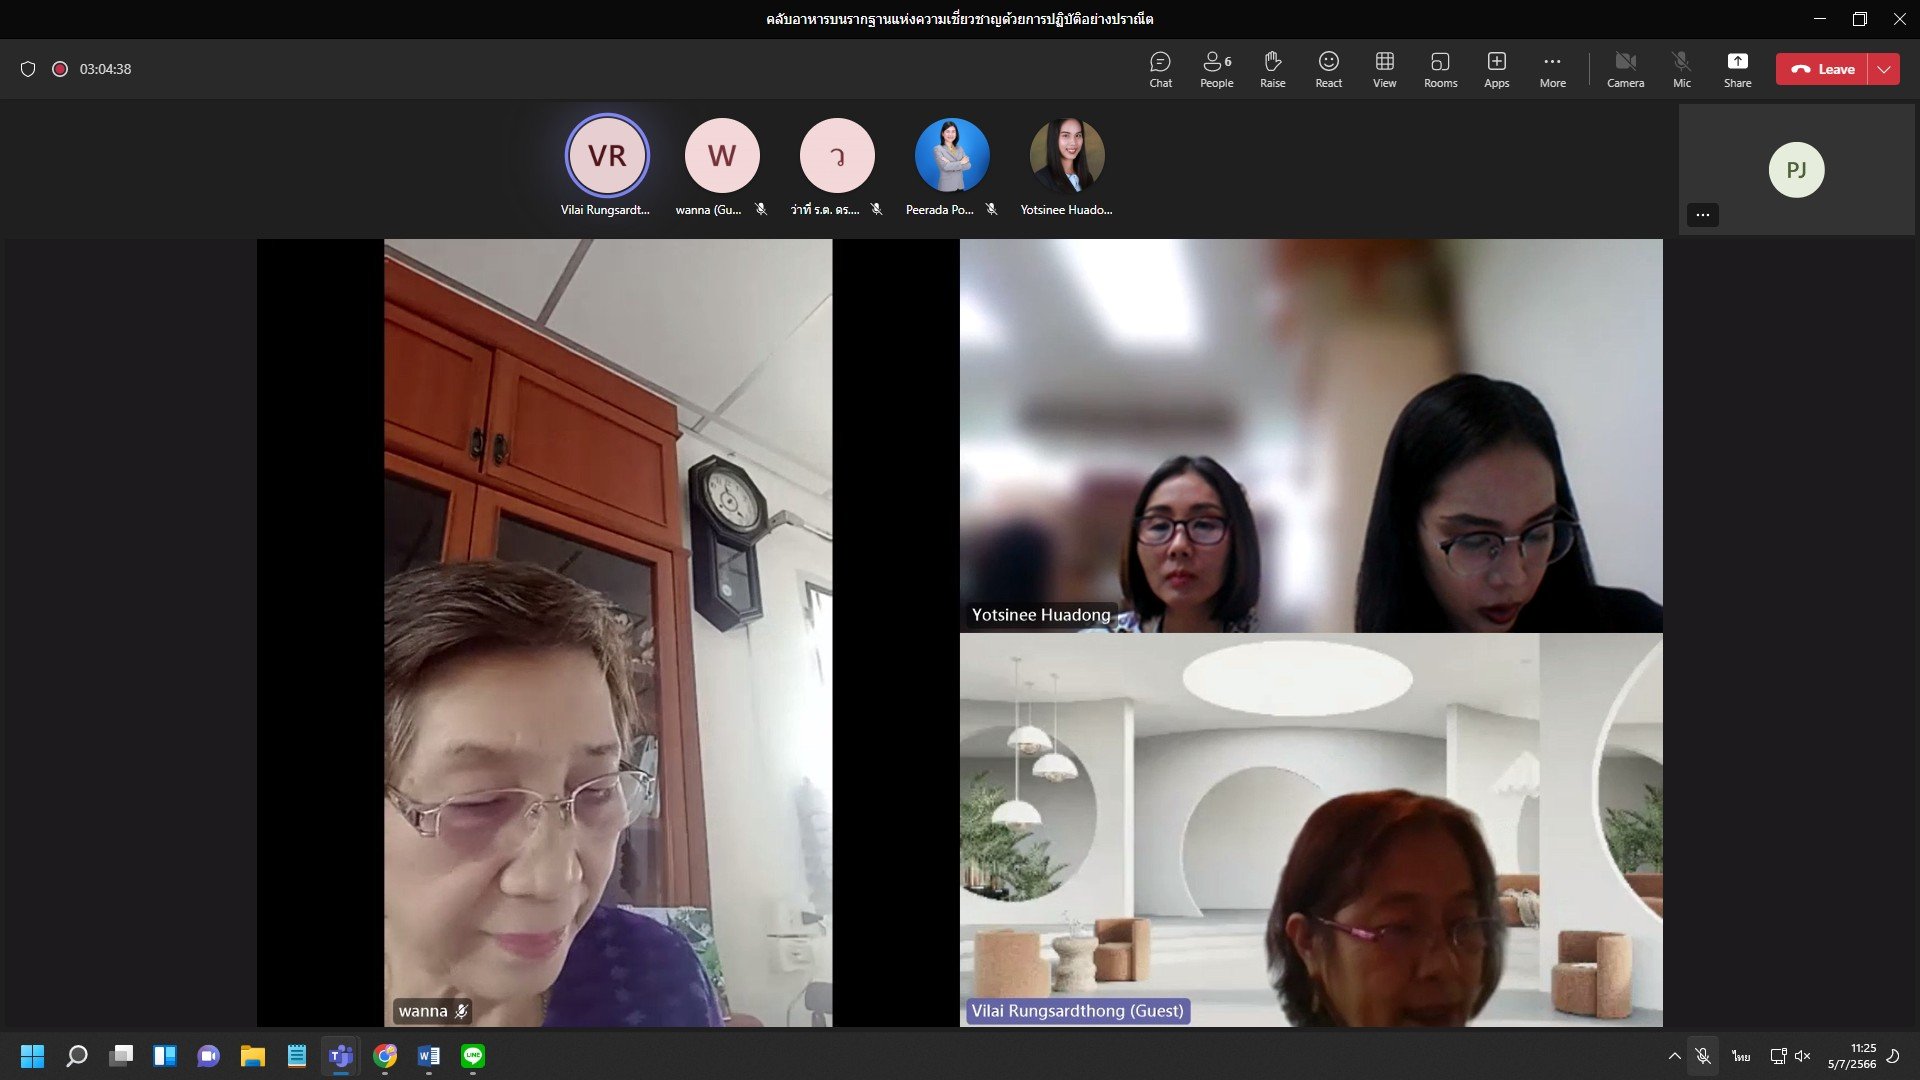Open the React emoji menu
1920x1080 pixels.
[1328, 69]
